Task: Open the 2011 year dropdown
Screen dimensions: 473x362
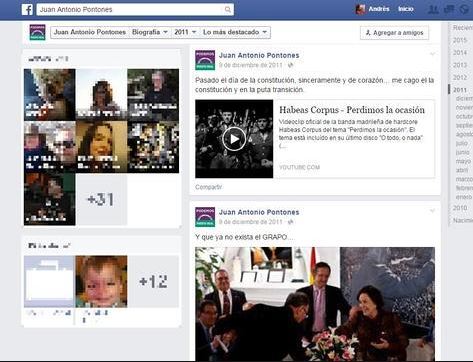Action: tap(185, 32)
